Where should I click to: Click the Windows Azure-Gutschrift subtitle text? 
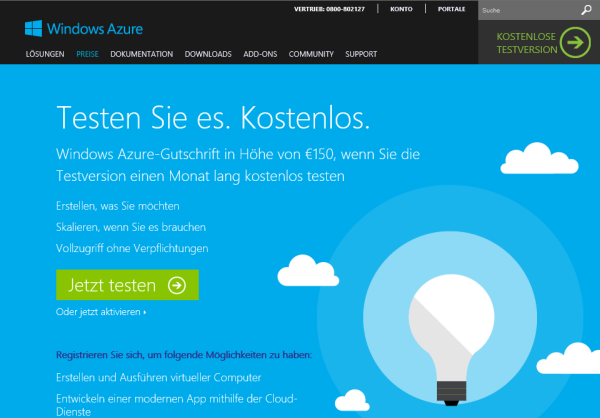coord(238,165)
